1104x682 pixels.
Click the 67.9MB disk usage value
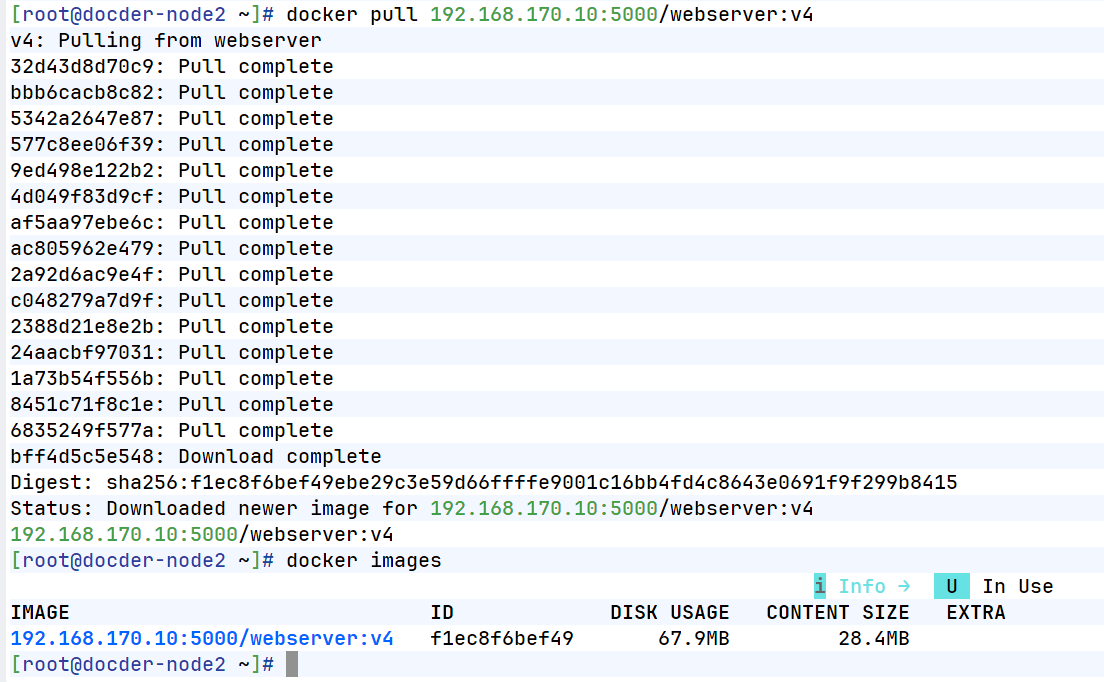pos(694,638)
